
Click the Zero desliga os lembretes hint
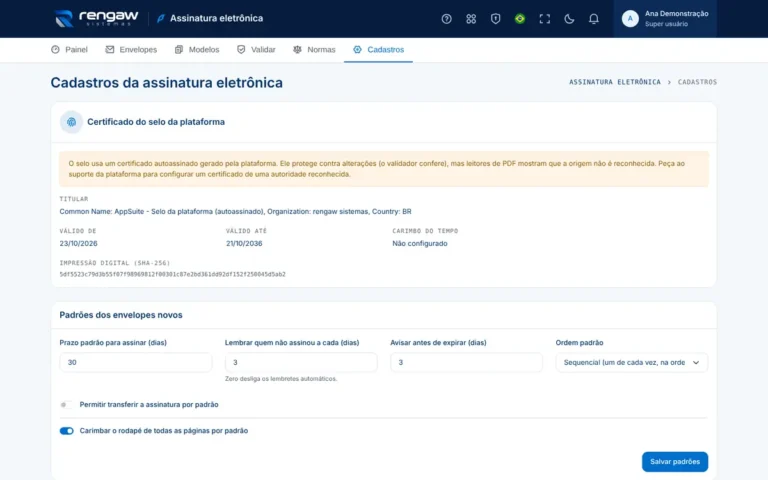coord(281,379)
